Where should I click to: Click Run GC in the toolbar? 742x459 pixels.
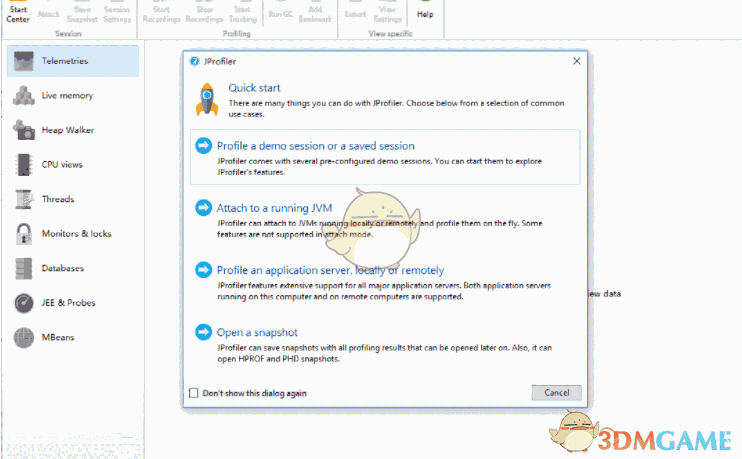(x=280, y=13)
